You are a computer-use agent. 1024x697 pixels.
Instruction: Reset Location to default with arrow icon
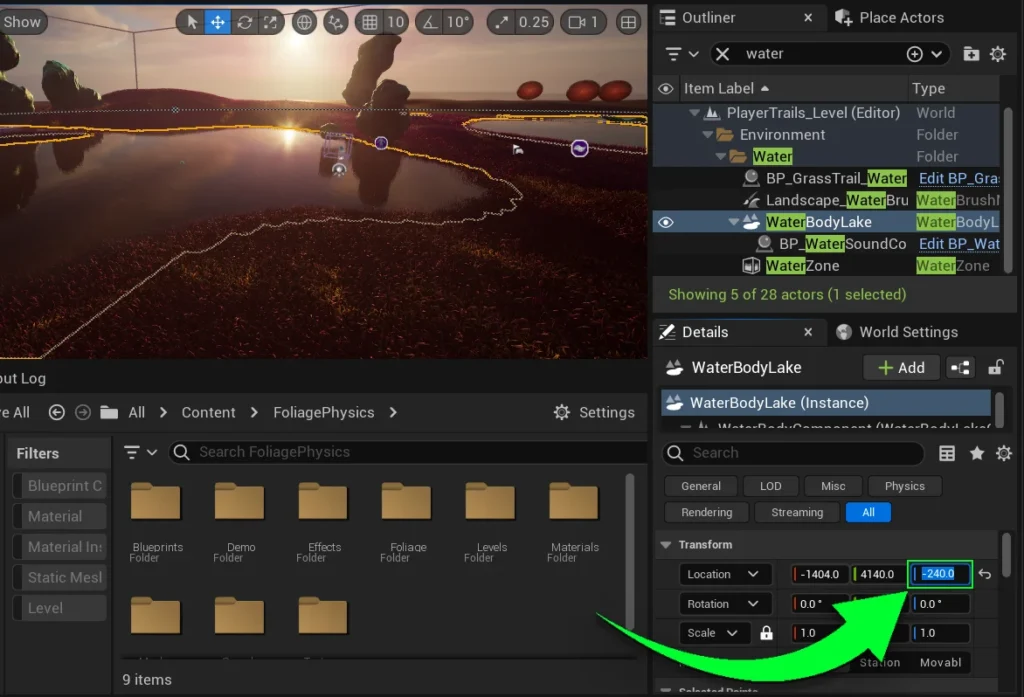(985, 574)
